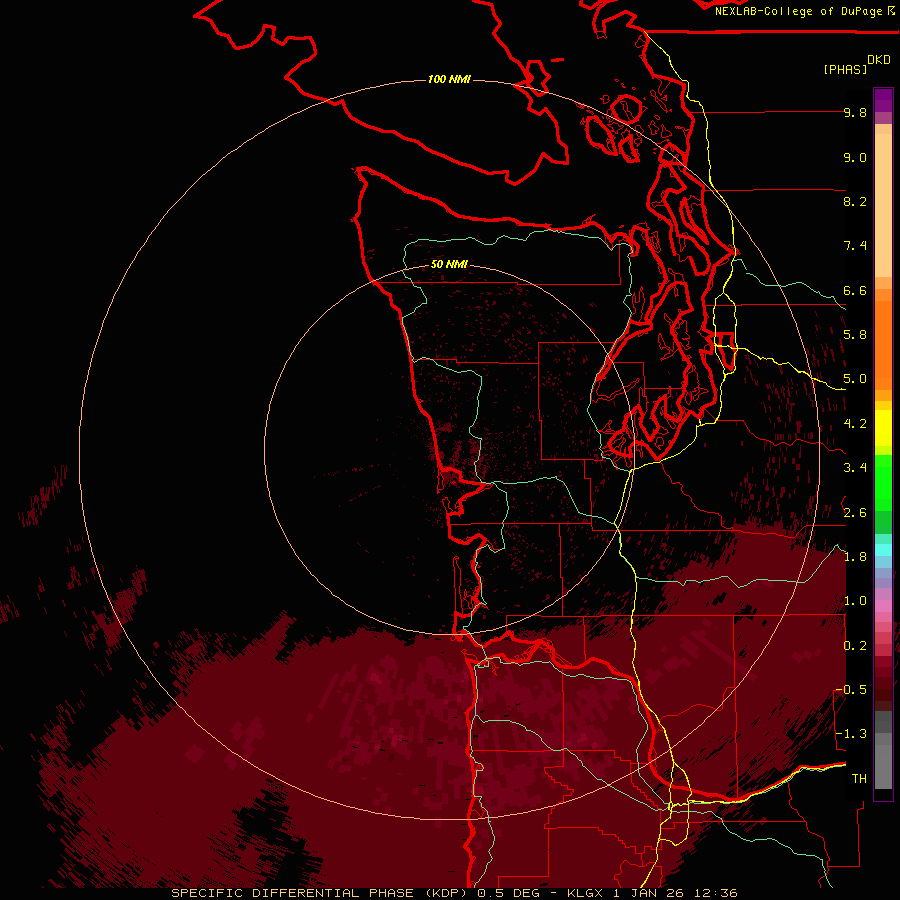Click the NEXLAB-College of DuPage credit text
This screenshot has width=900, height=900.
[x=799, y=11]
